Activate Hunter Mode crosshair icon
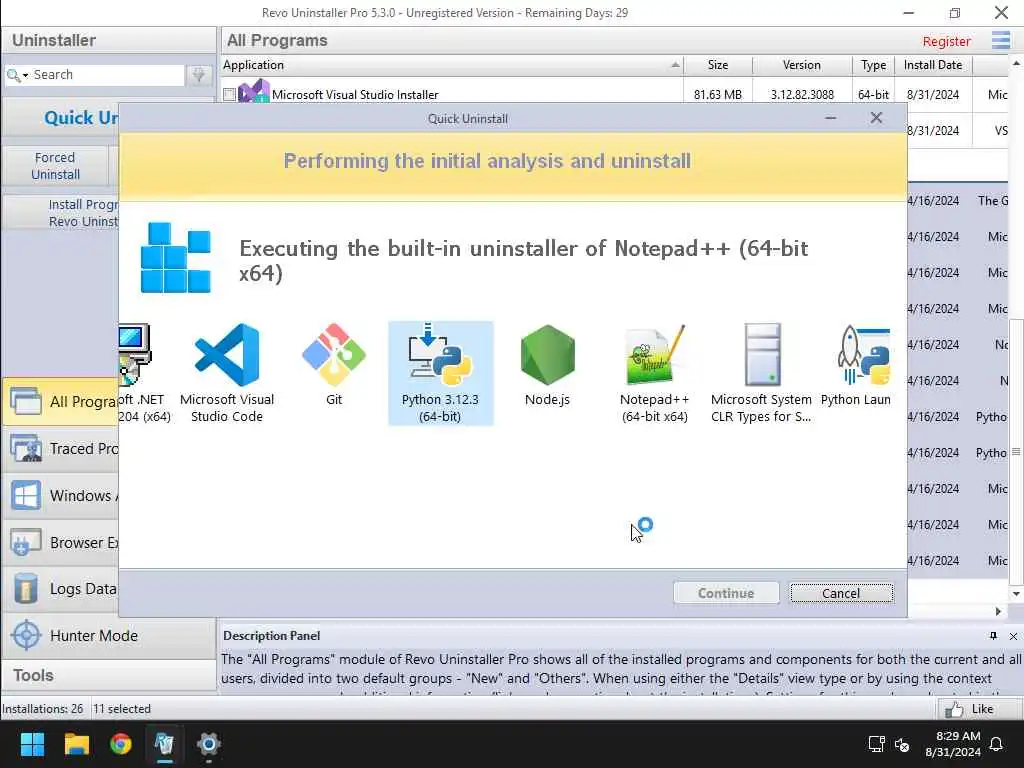 point(26,635)
